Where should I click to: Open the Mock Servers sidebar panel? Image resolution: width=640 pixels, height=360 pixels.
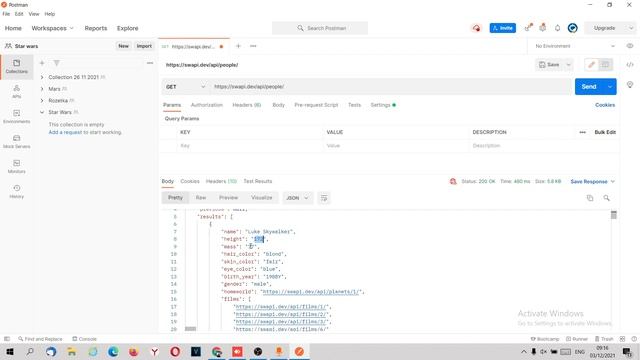tap(16, 141)
